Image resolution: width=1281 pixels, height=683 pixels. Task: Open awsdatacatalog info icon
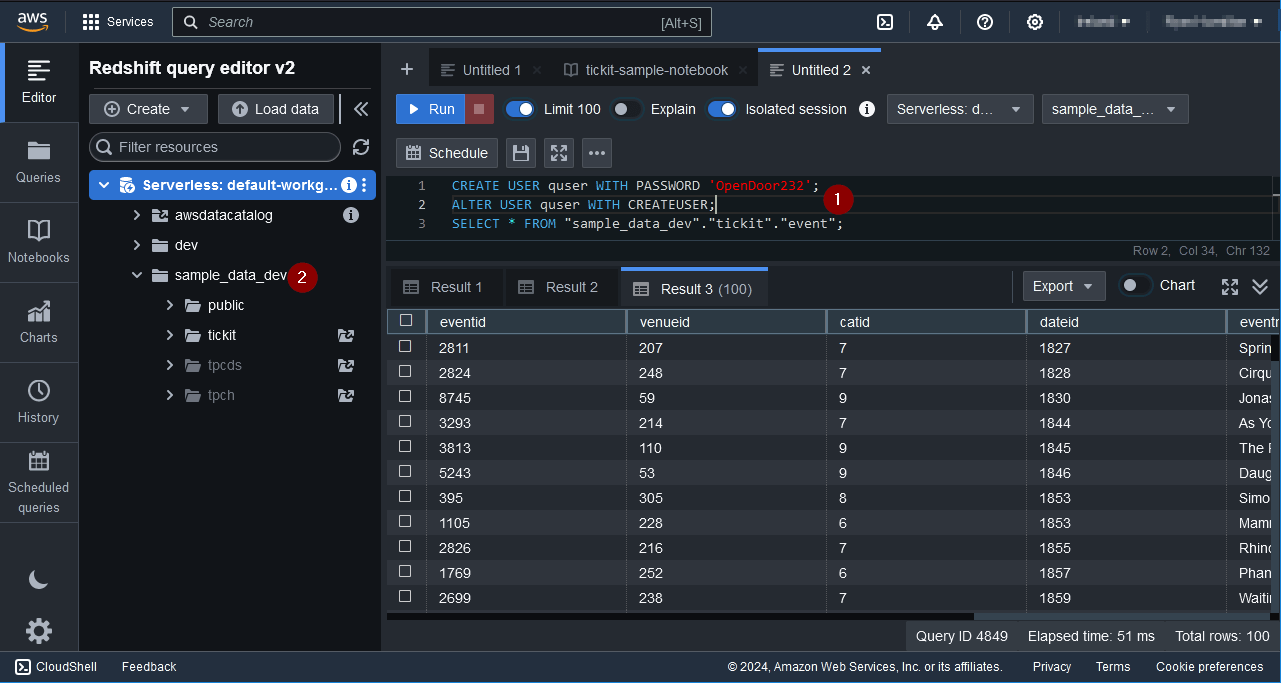[351, 215]
